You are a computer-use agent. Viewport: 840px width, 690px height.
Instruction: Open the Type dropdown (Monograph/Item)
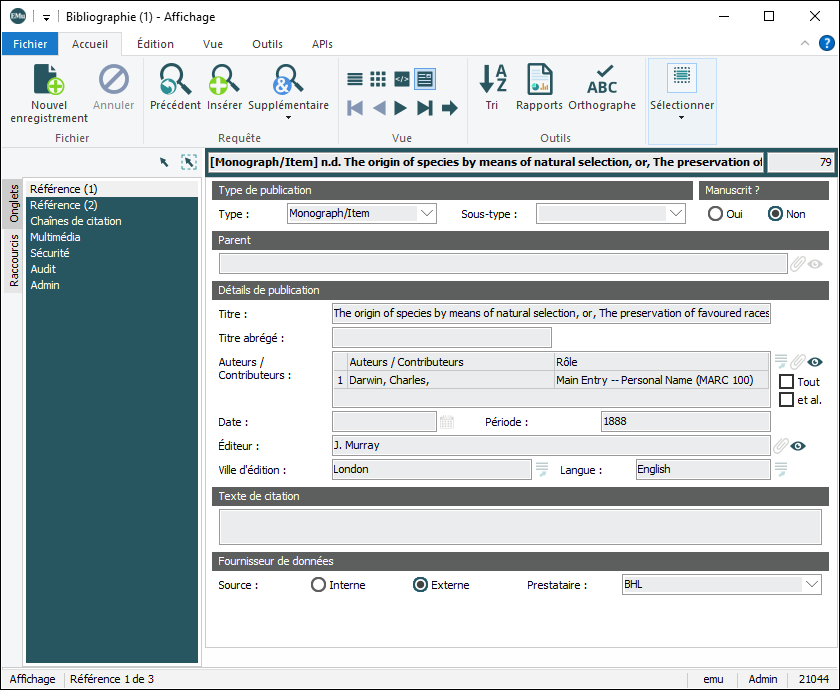pos(427,213)
